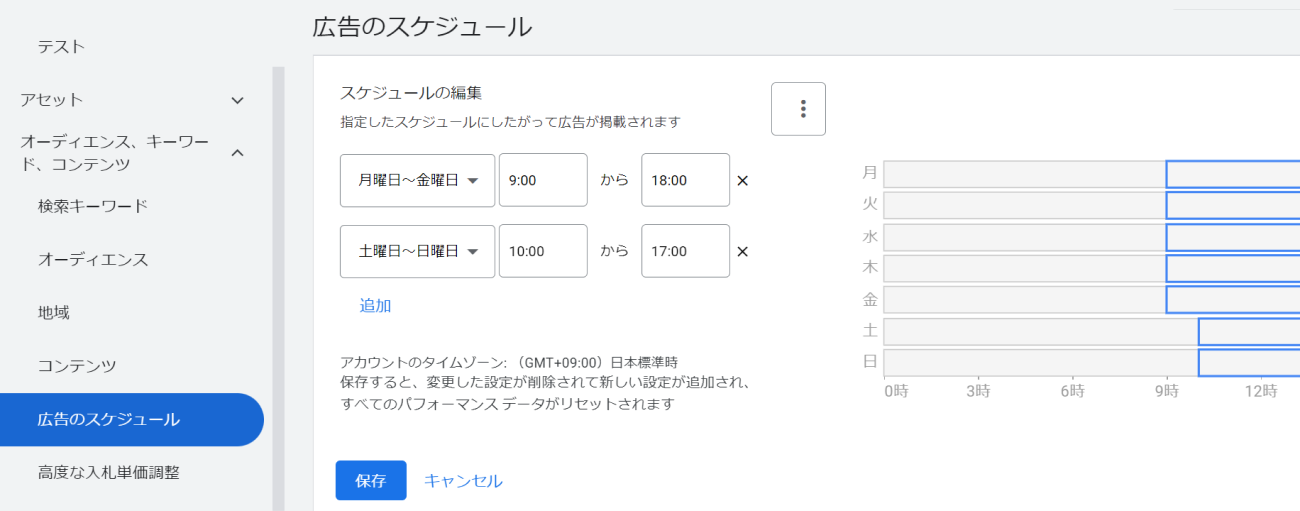The height and width of the screenshot is (511, 1300).
Task: Open the 月曜日～金曜日 day dropdown
Action: (x=417, y=180)
